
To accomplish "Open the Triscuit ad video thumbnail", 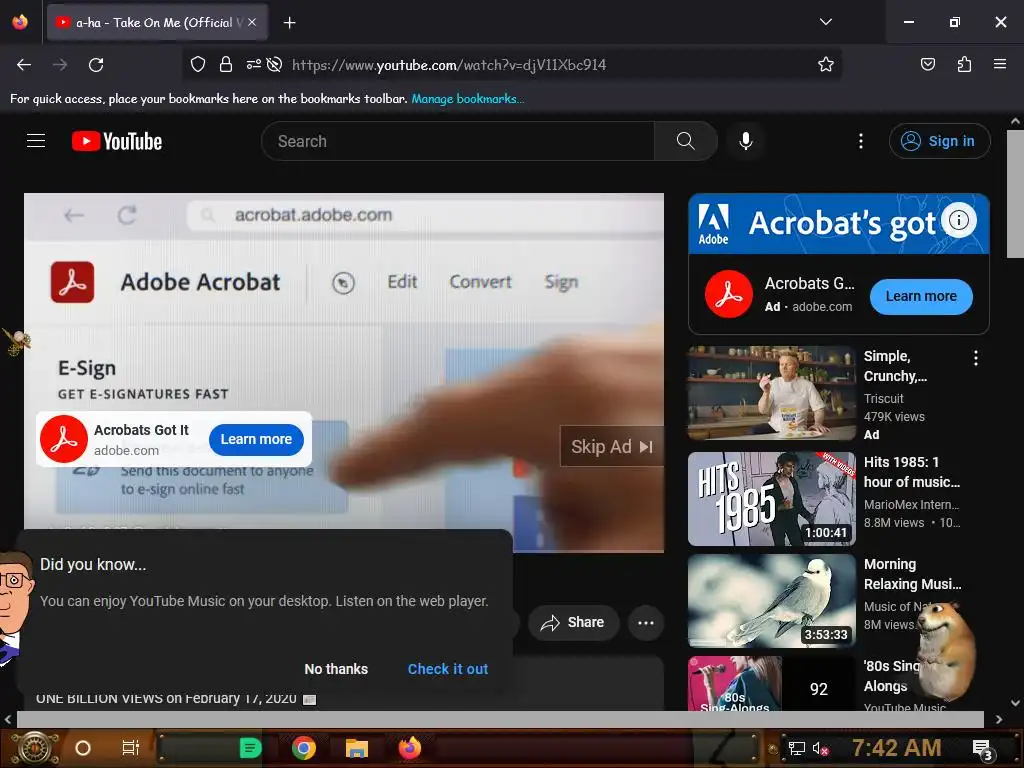I will point(771,393).
